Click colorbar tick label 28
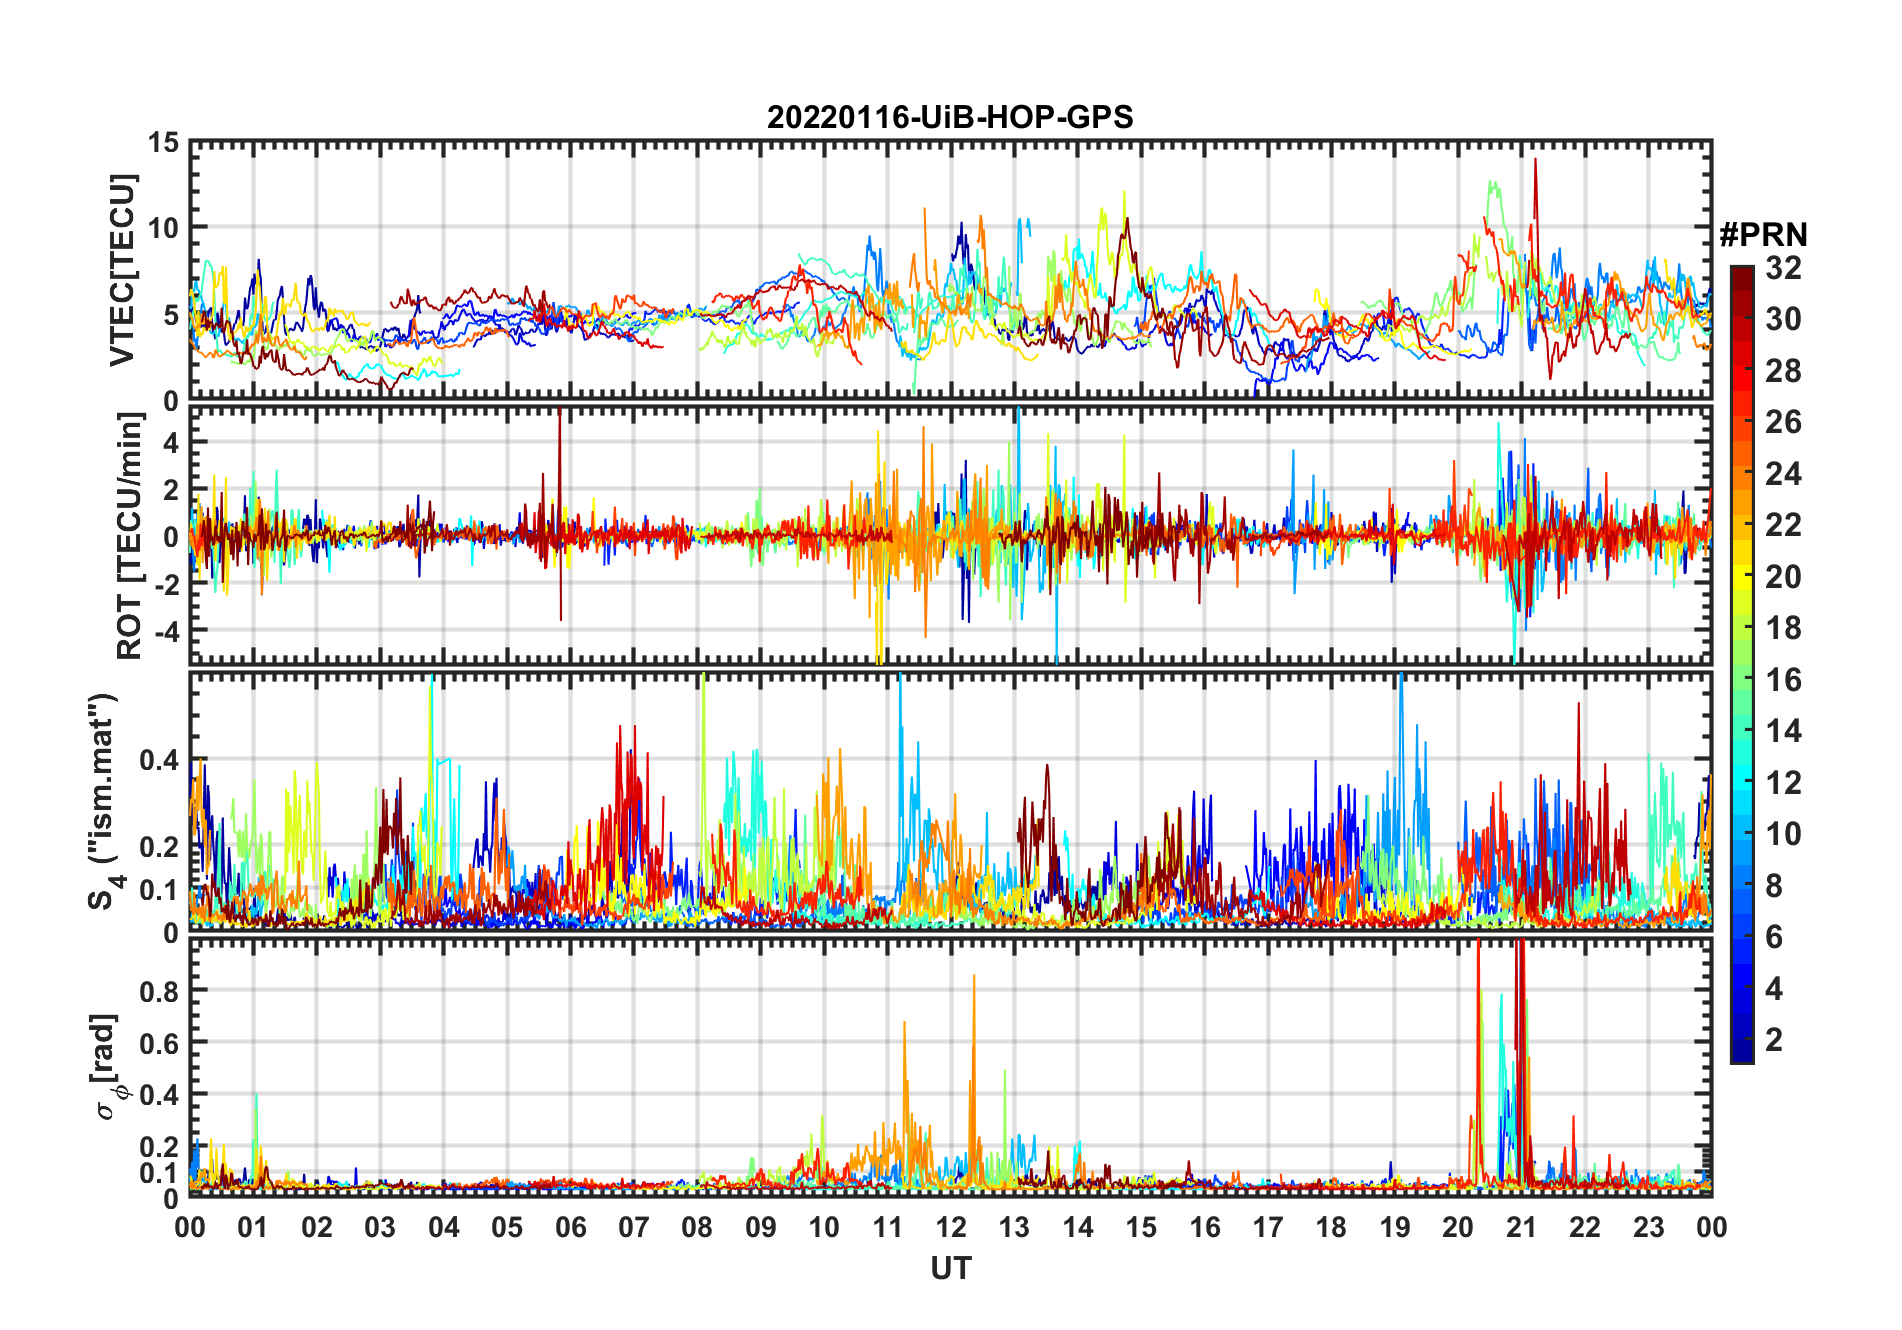This screenshot has width=1902, height=1330. point(1783,371)
